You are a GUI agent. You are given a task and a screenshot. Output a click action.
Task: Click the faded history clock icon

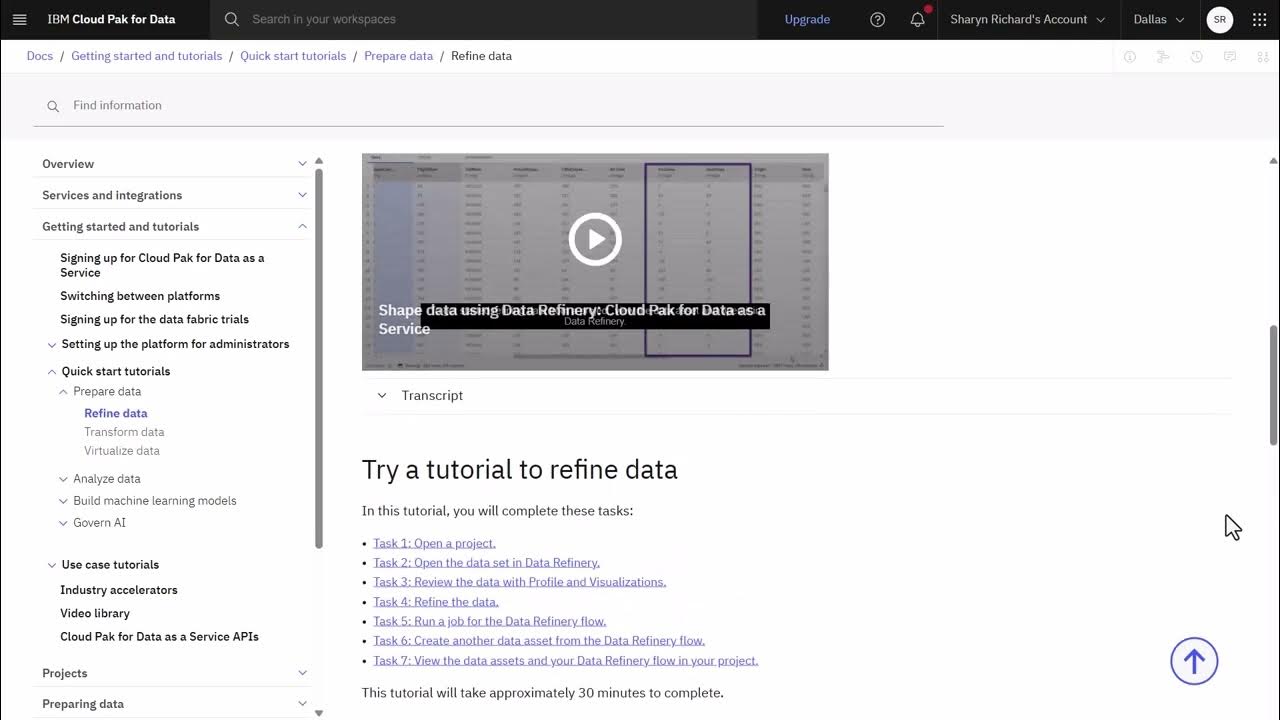1196,57
